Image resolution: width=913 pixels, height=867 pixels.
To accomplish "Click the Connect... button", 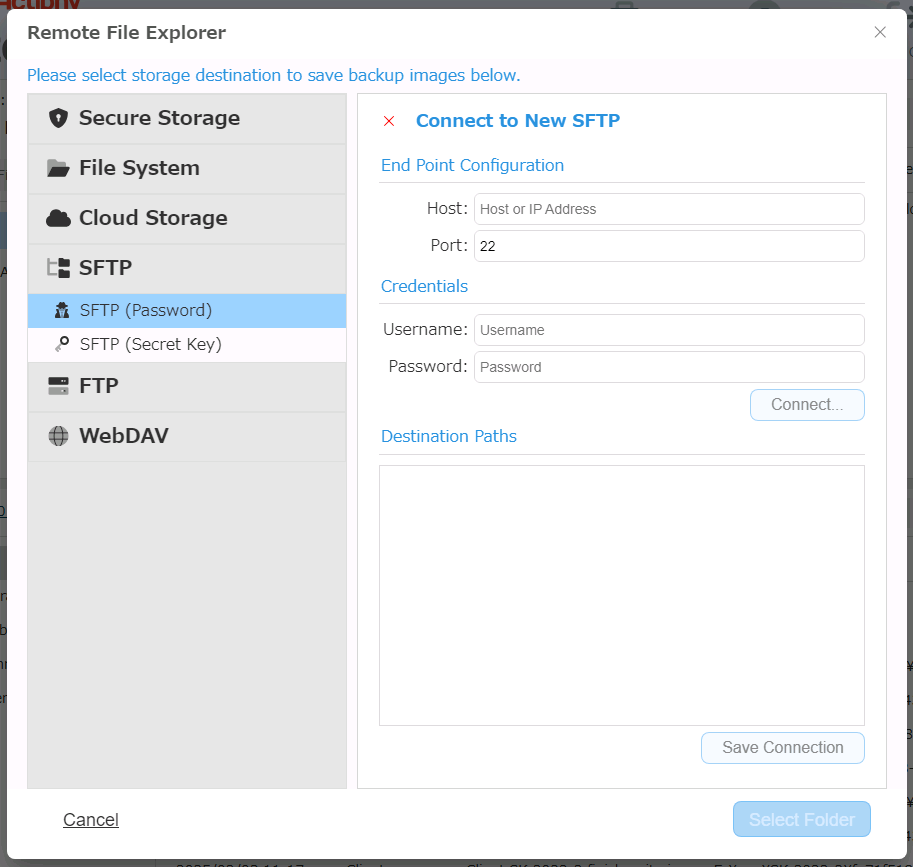I will [x=806, y=405].
